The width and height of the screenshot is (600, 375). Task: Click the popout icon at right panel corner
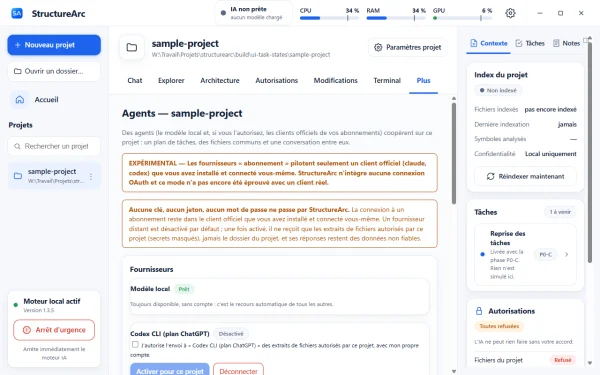point(586,40)
